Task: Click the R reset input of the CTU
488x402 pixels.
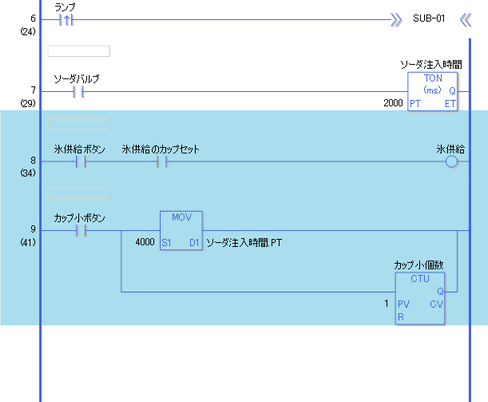Action: pos(401,317)
